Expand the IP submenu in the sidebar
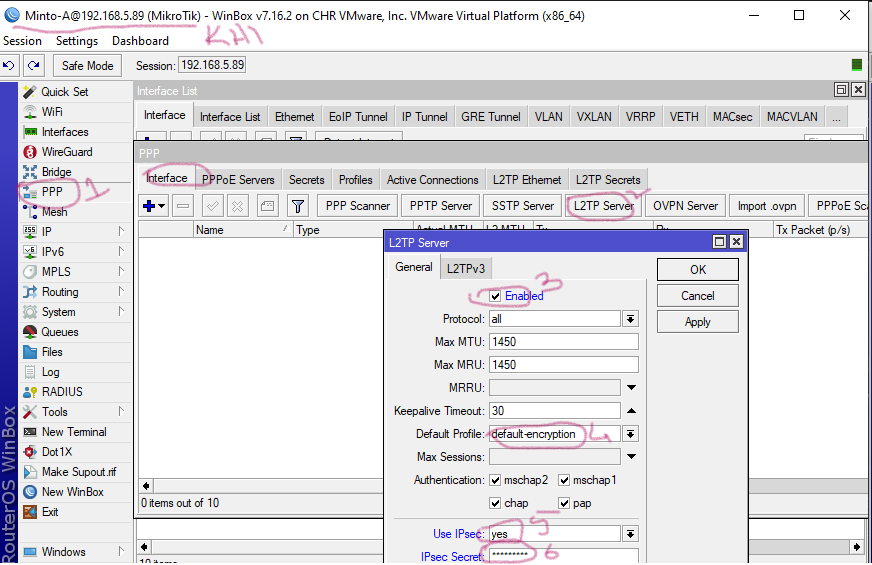 [x=121, y=231]
